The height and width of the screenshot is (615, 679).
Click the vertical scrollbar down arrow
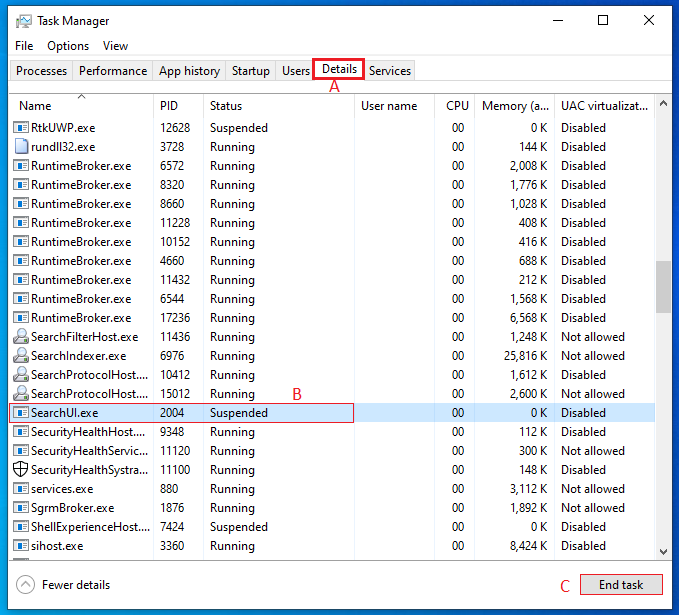(663, 550)
